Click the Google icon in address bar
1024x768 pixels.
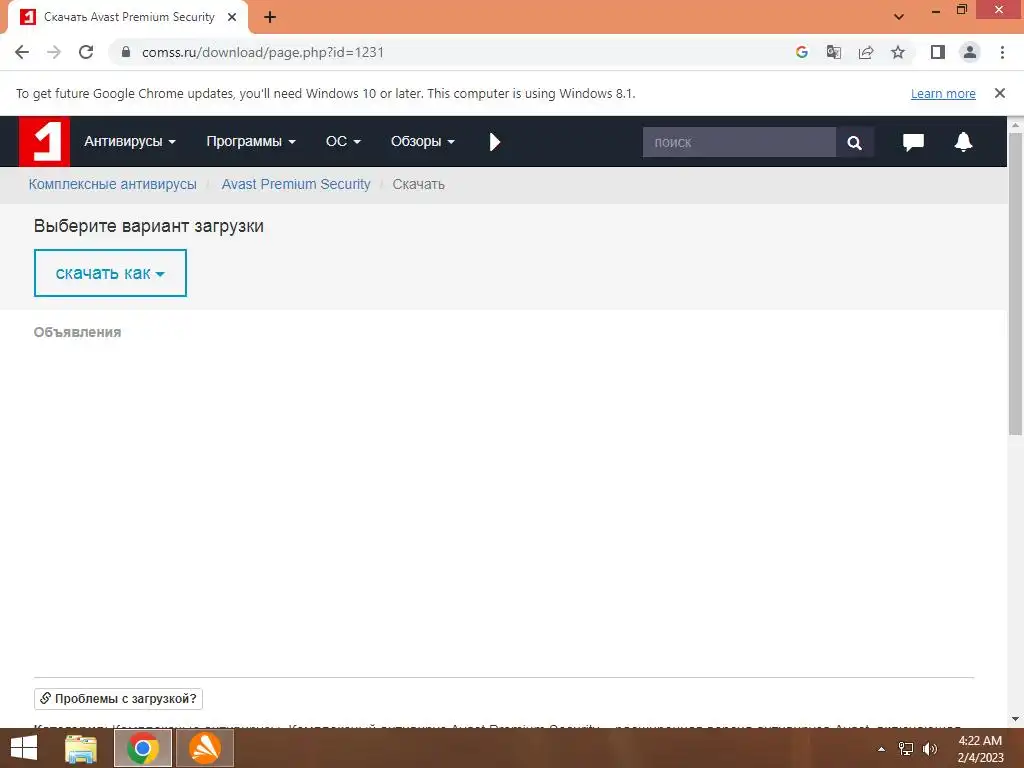coord(802,52)
